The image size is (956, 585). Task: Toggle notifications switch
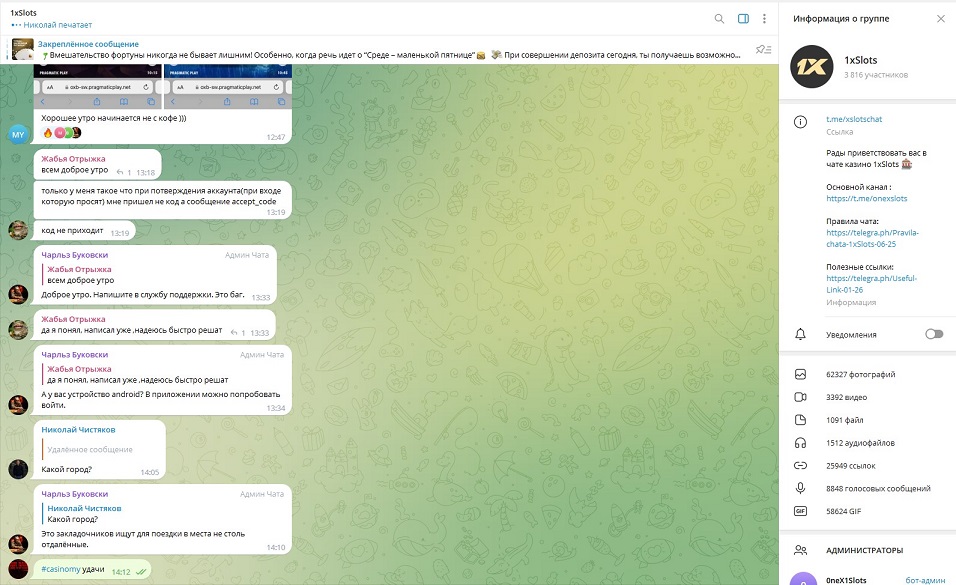[x=934, y=334]
